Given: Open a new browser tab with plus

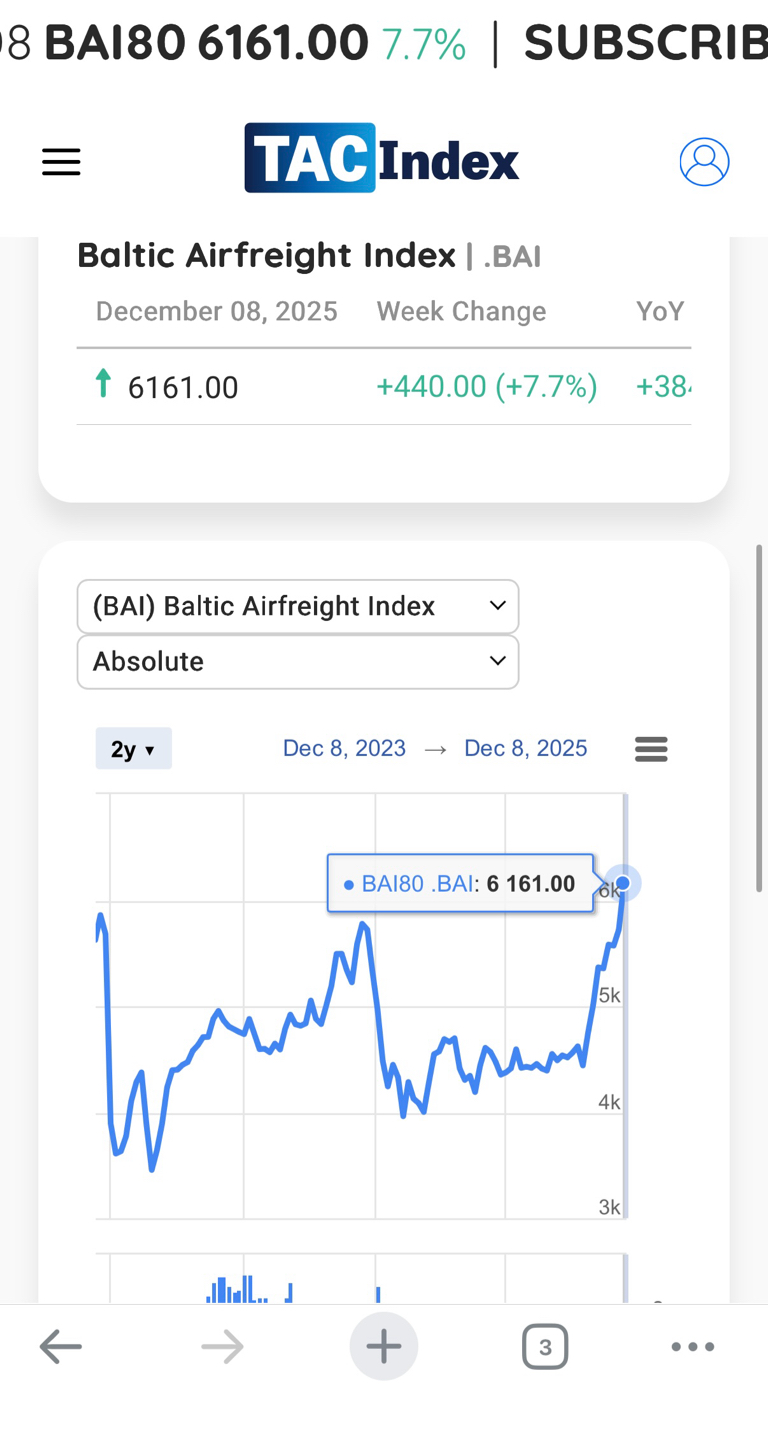Looking at the screenshot, I should (x=384, y=1347).
